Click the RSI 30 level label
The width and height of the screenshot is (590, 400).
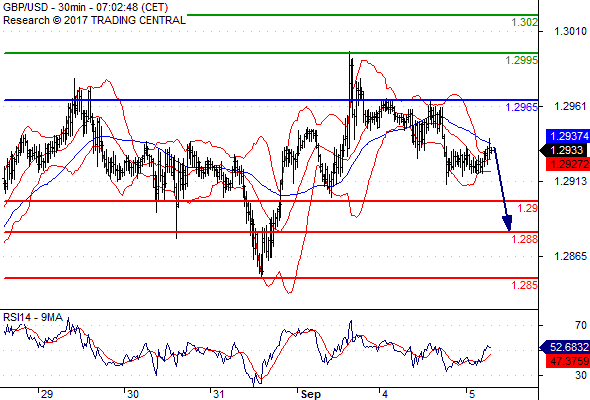(581, 375)
